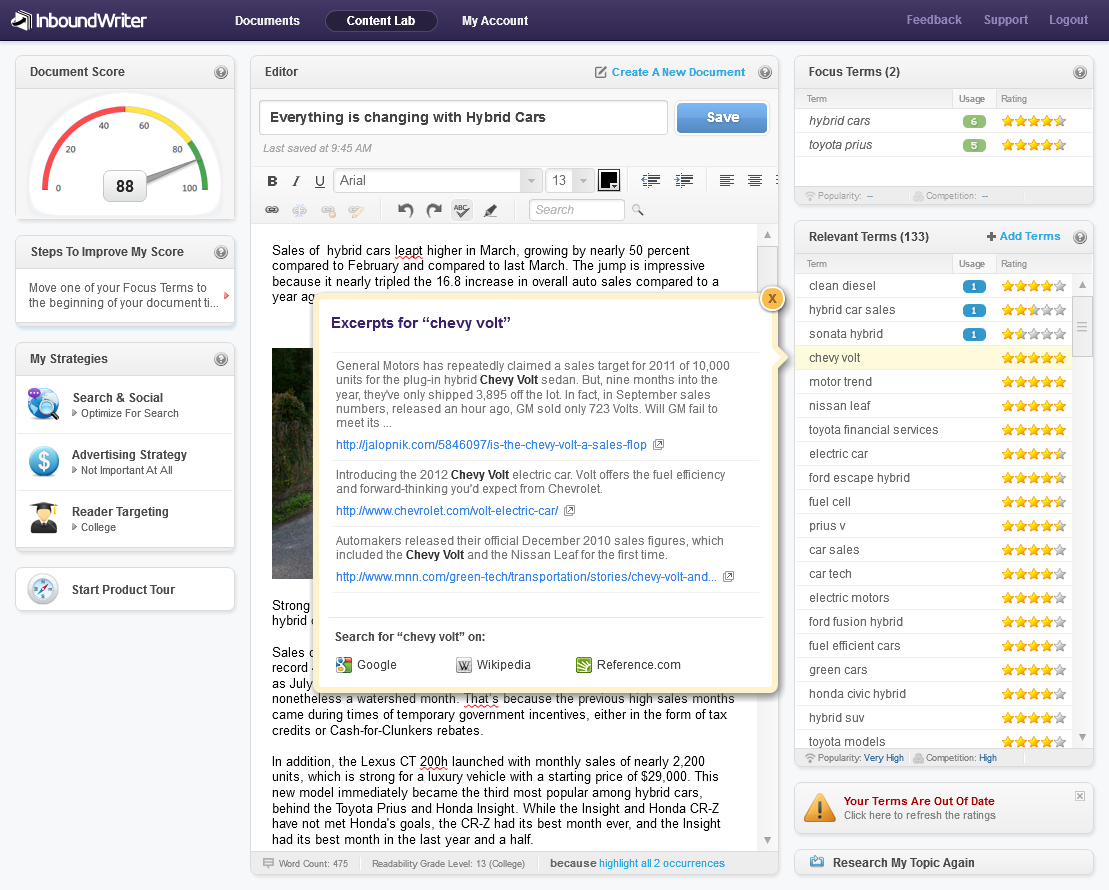Click the outdent icon in the editor toolbar
This screenshot has height=890, width=1109.
coord(651,180)
